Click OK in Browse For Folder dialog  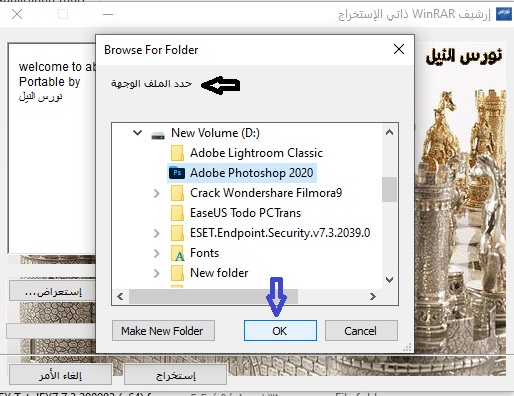pos(280,331)
